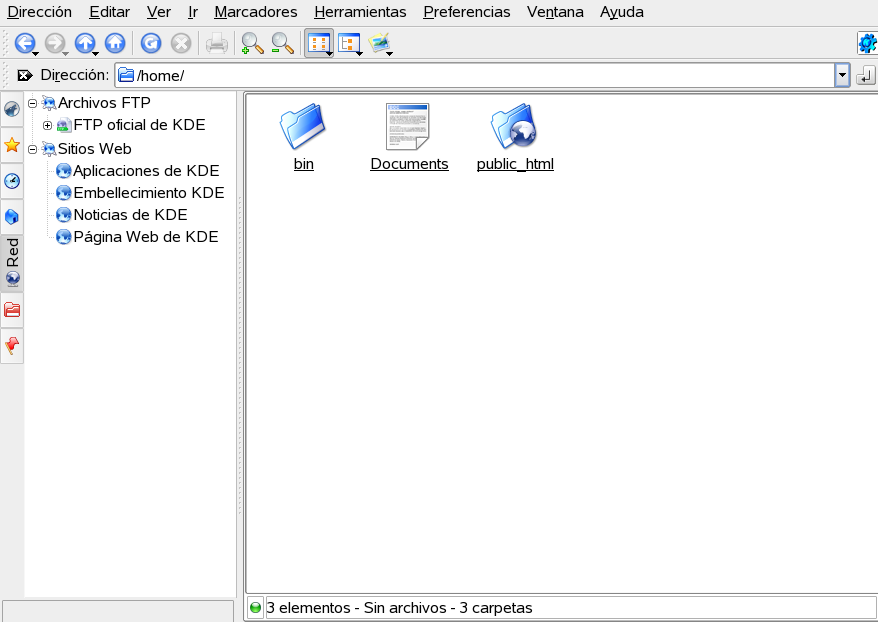Open the Ayuda menu
878x622 pixels.
[622, 12]
